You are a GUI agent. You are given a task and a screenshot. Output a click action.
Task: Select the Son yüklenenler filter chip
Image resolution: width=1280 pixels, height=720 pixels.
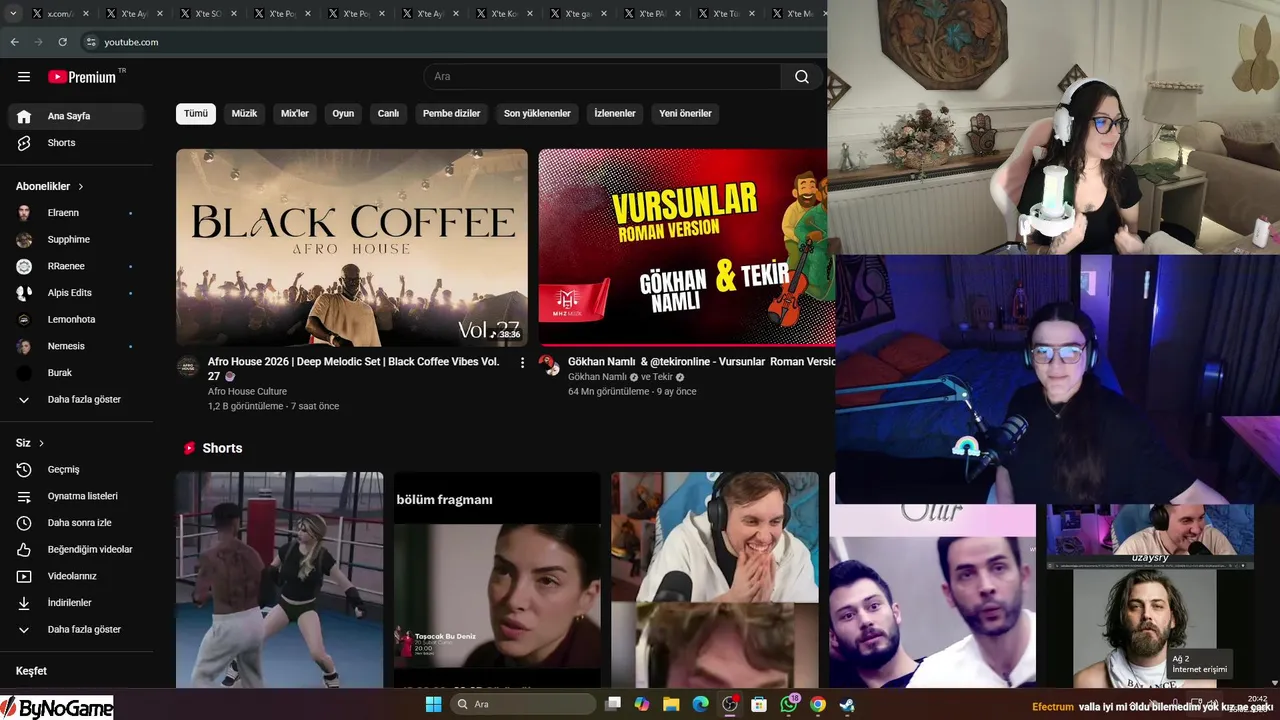click(x=537, y=113)
